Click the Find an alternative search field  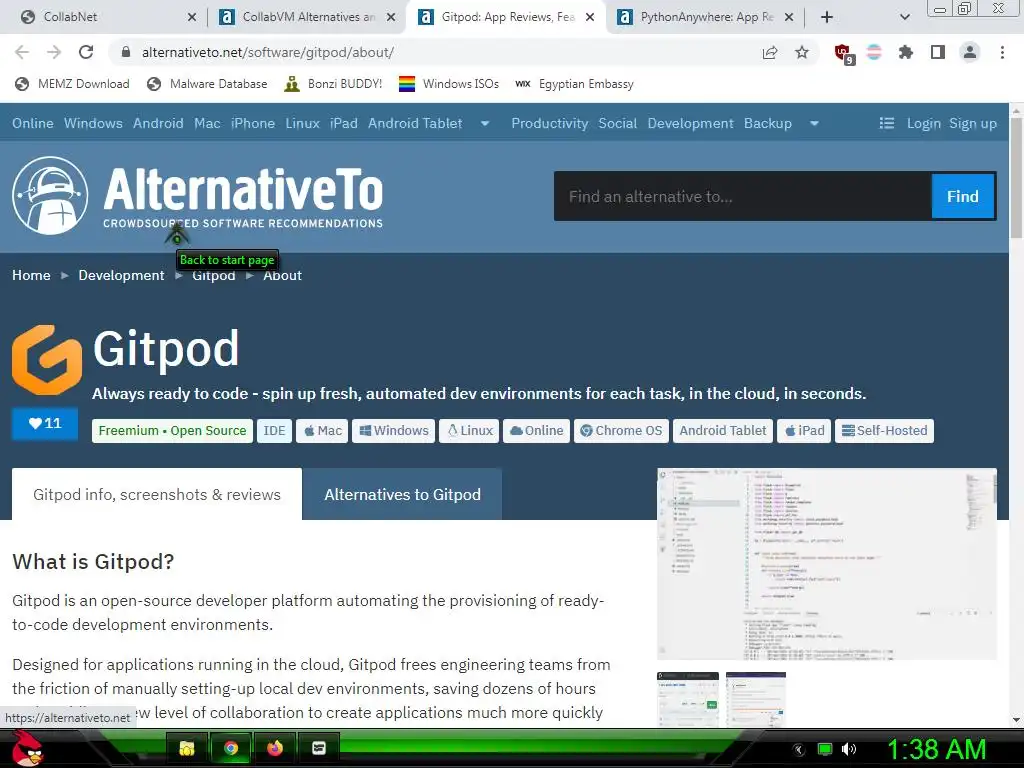coord(743,196)
